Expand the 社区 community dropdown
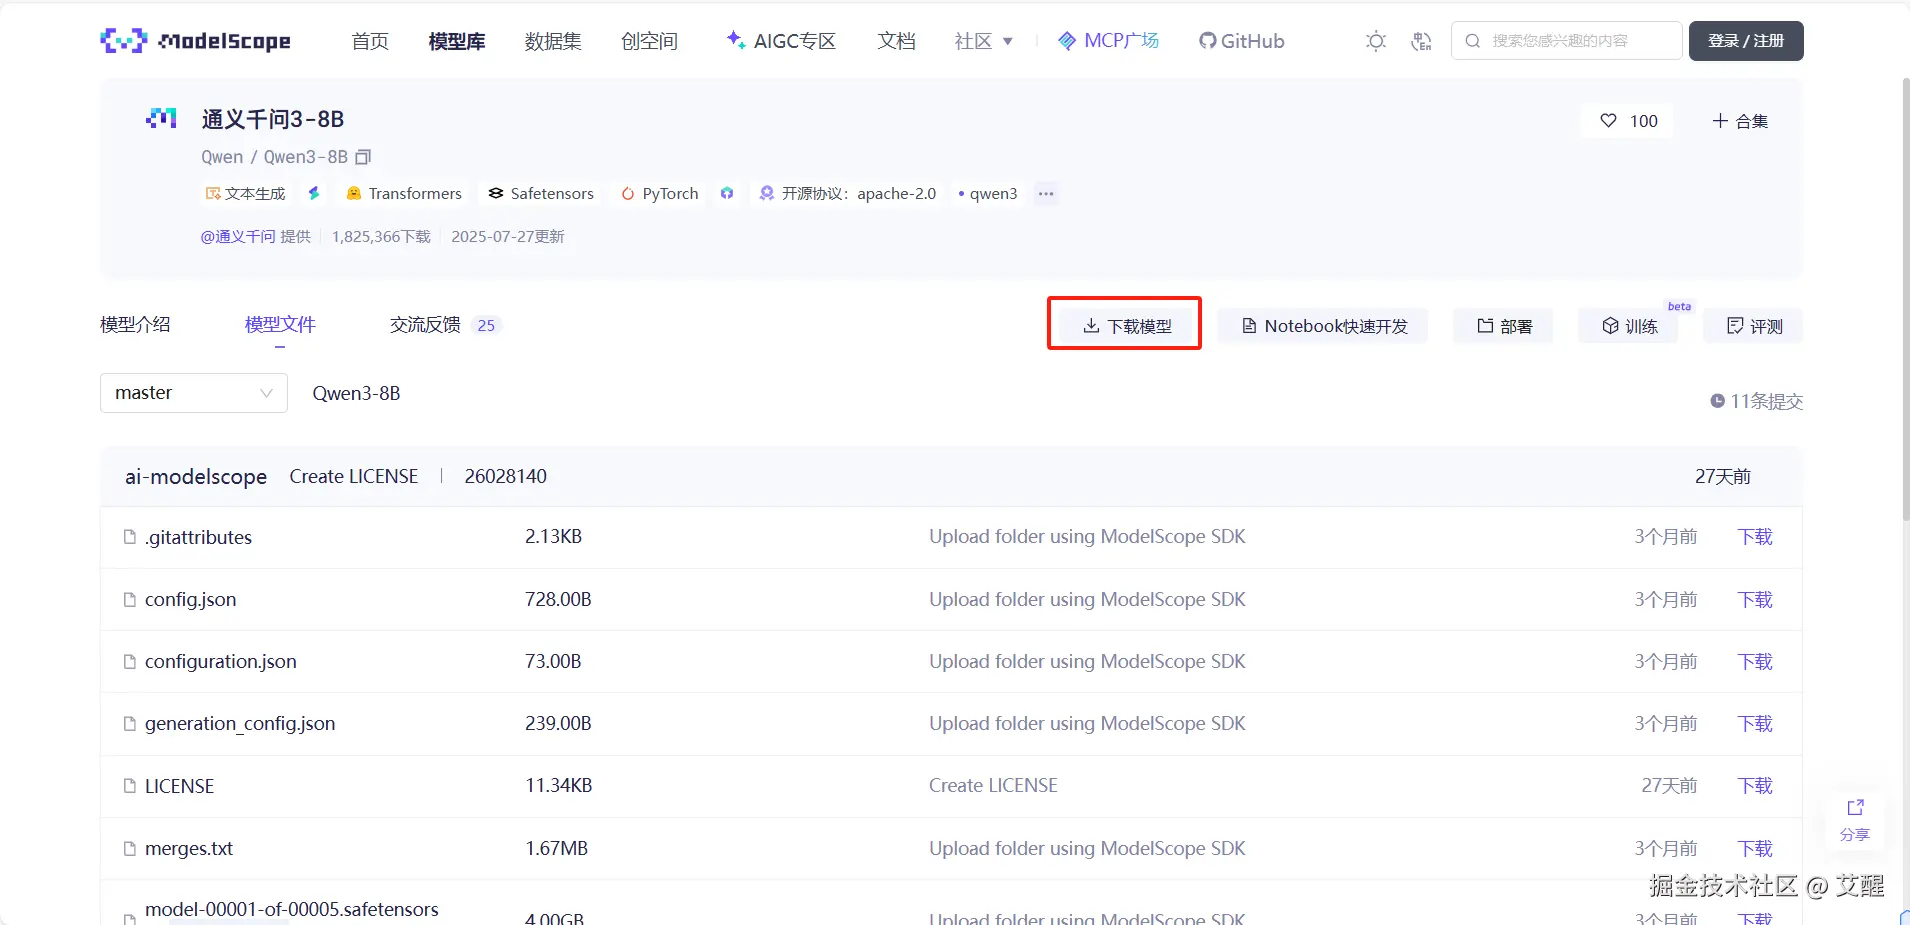This screenshot has height=925, width=1910. [x=984, y=41]
